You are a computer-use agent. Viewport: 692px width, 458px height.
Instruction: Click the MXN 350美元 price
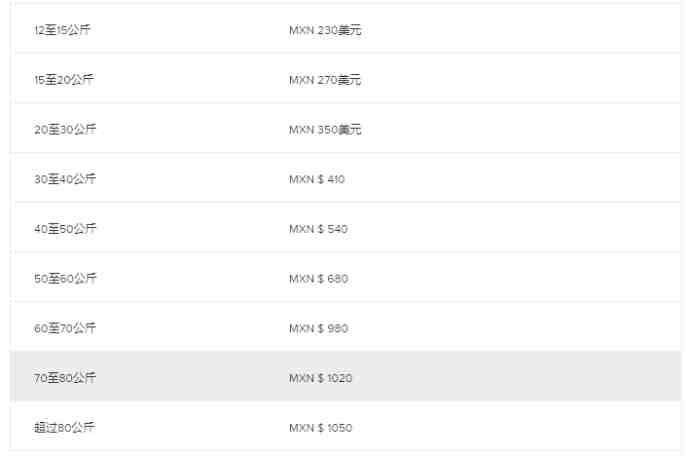pos(325,130)
